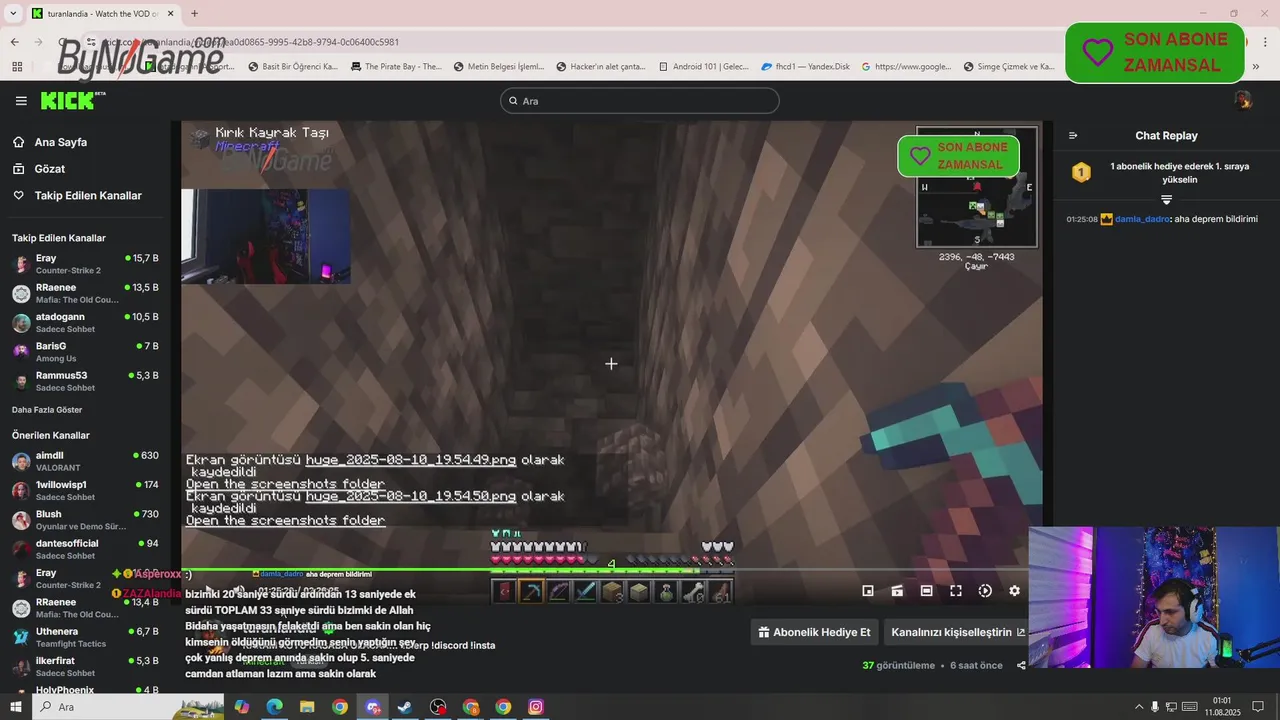This screenshot has width=1280, height=720.
Task: Open dantesofficial's channel
Action: (x=85, y=549)
